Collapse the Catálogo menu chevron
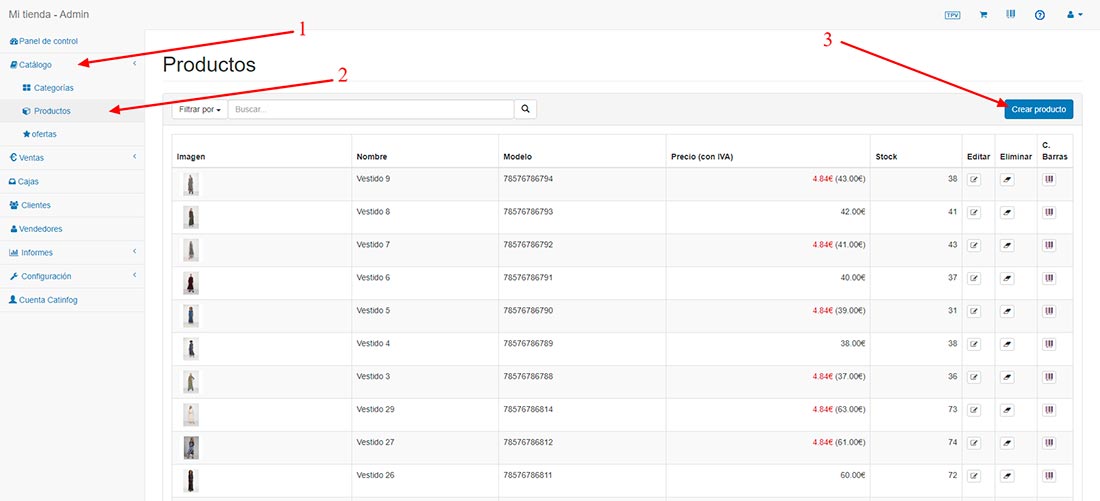 [134, 64]
